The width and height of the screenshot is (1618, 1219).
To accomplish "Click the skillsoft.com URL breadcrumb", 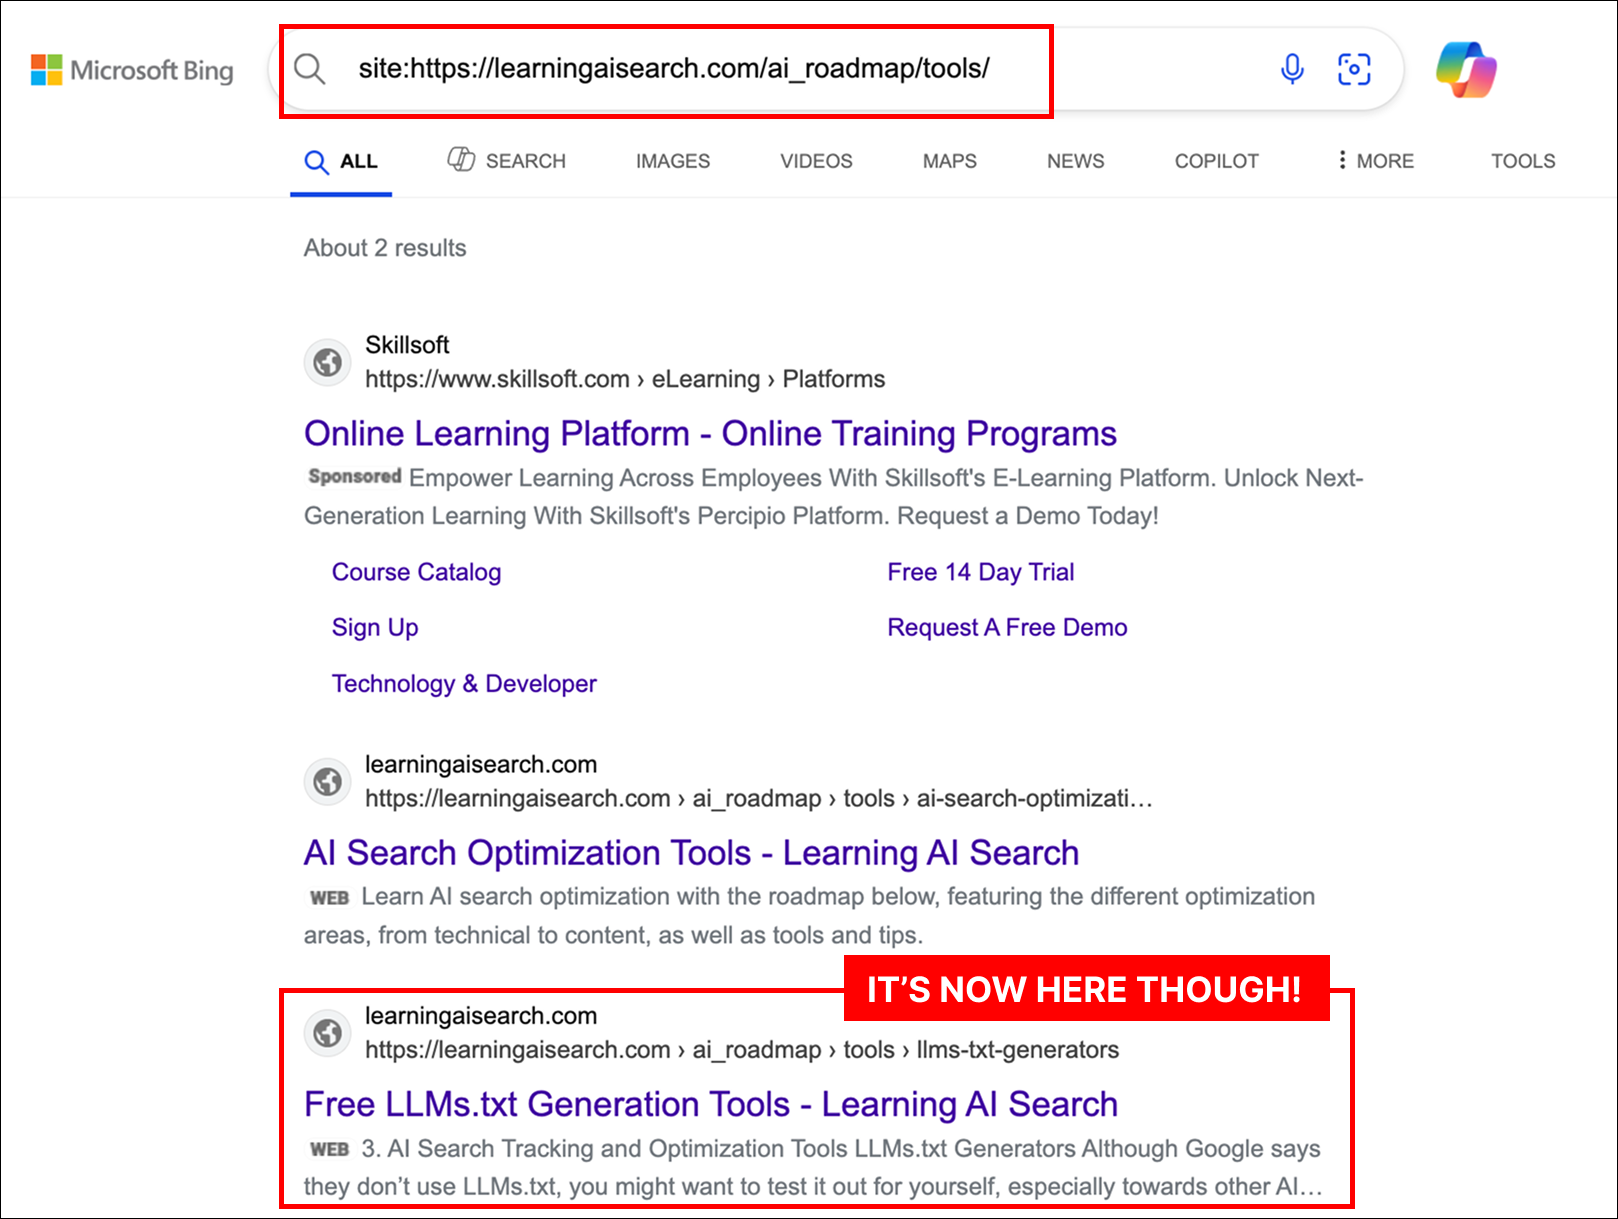I will pos(625,379).
